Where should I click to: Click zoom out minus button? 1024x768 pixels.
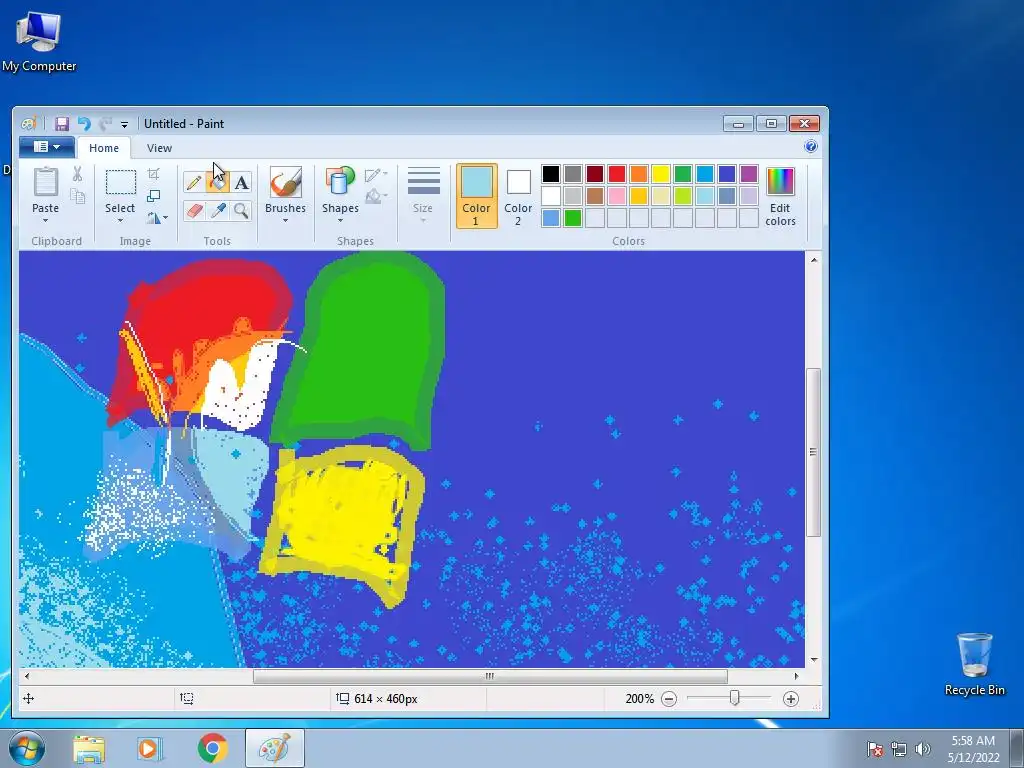pos(669,699)
